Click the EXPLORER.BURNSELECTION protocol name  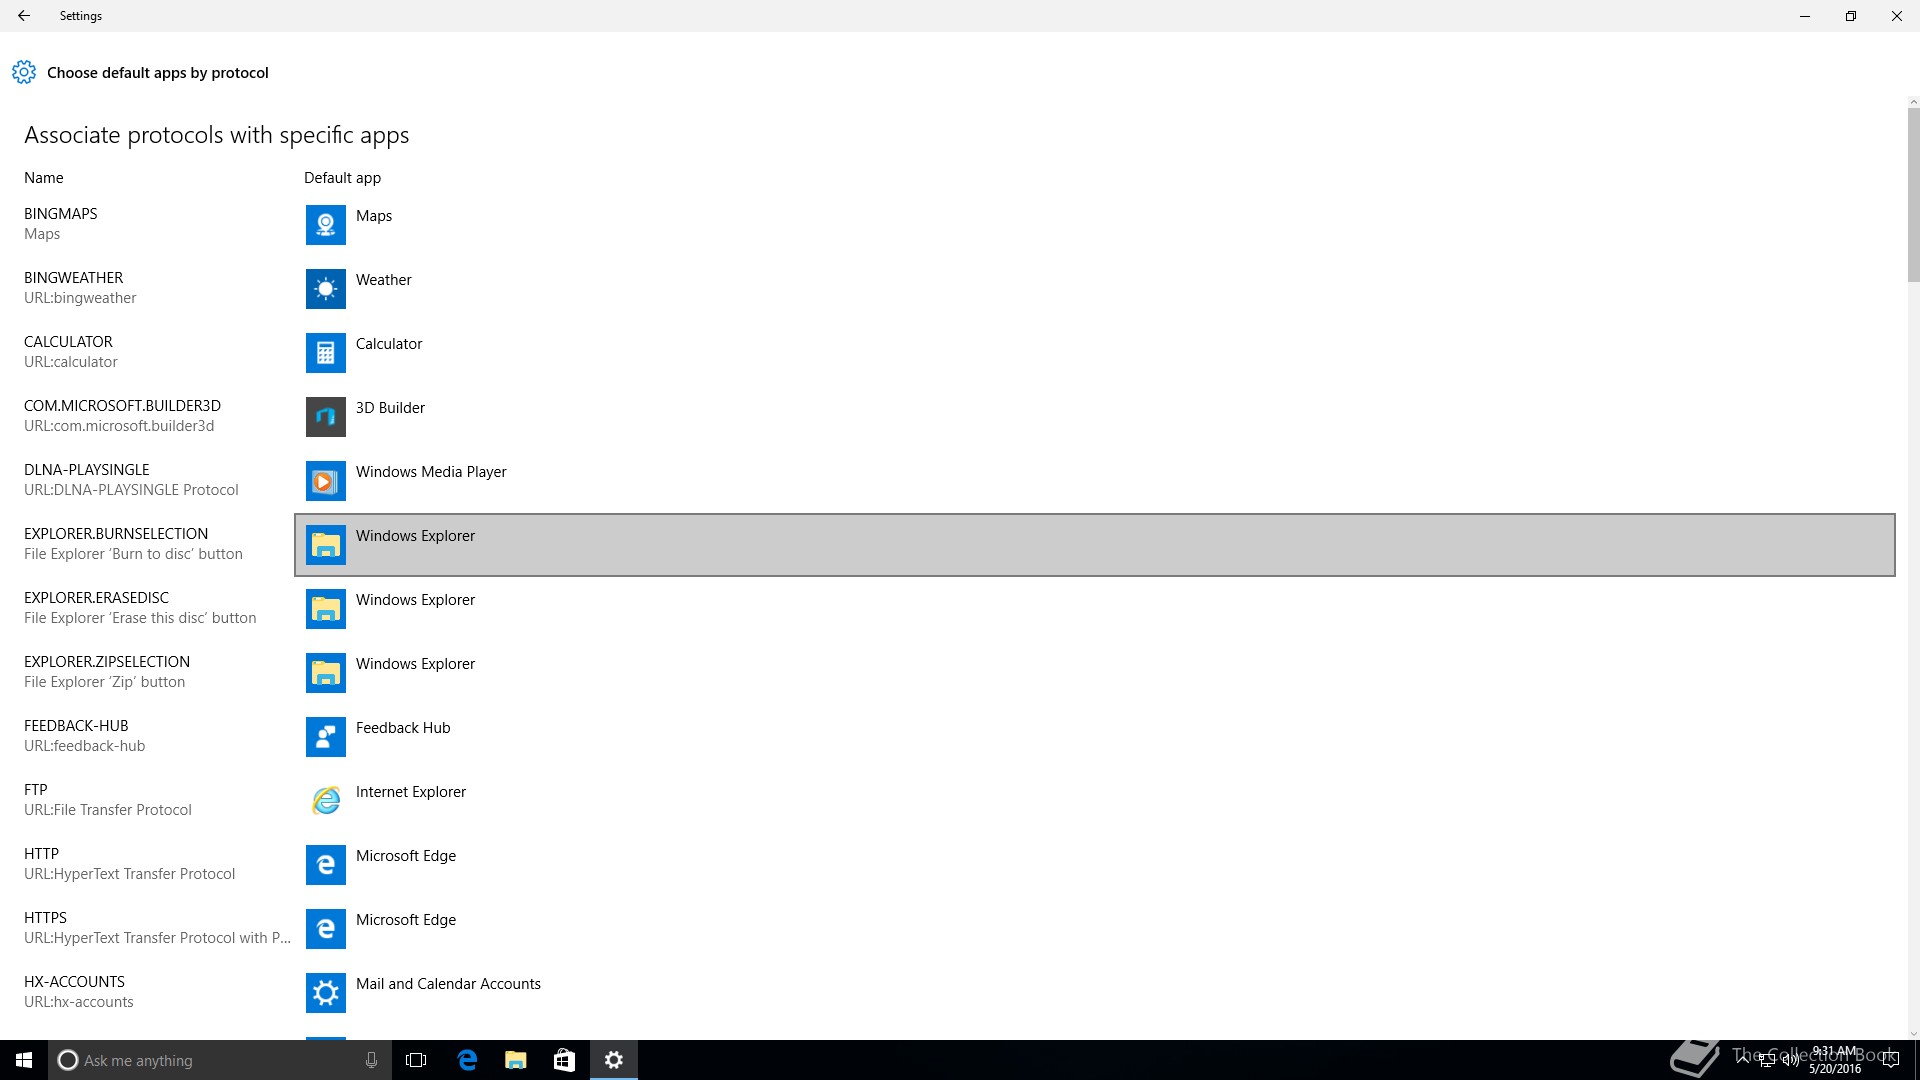pos(116,534)
